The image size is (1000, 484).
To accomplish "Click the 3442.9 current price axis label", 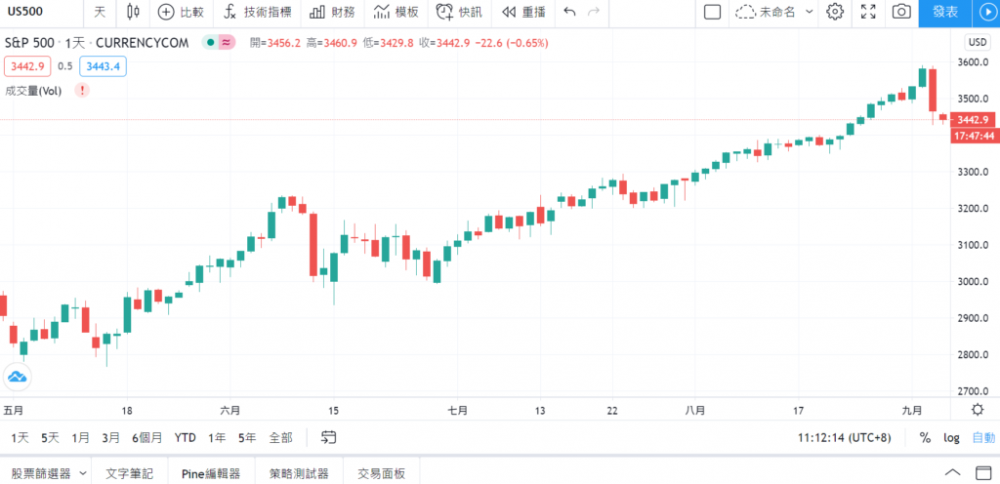I will tap(974, 119).
